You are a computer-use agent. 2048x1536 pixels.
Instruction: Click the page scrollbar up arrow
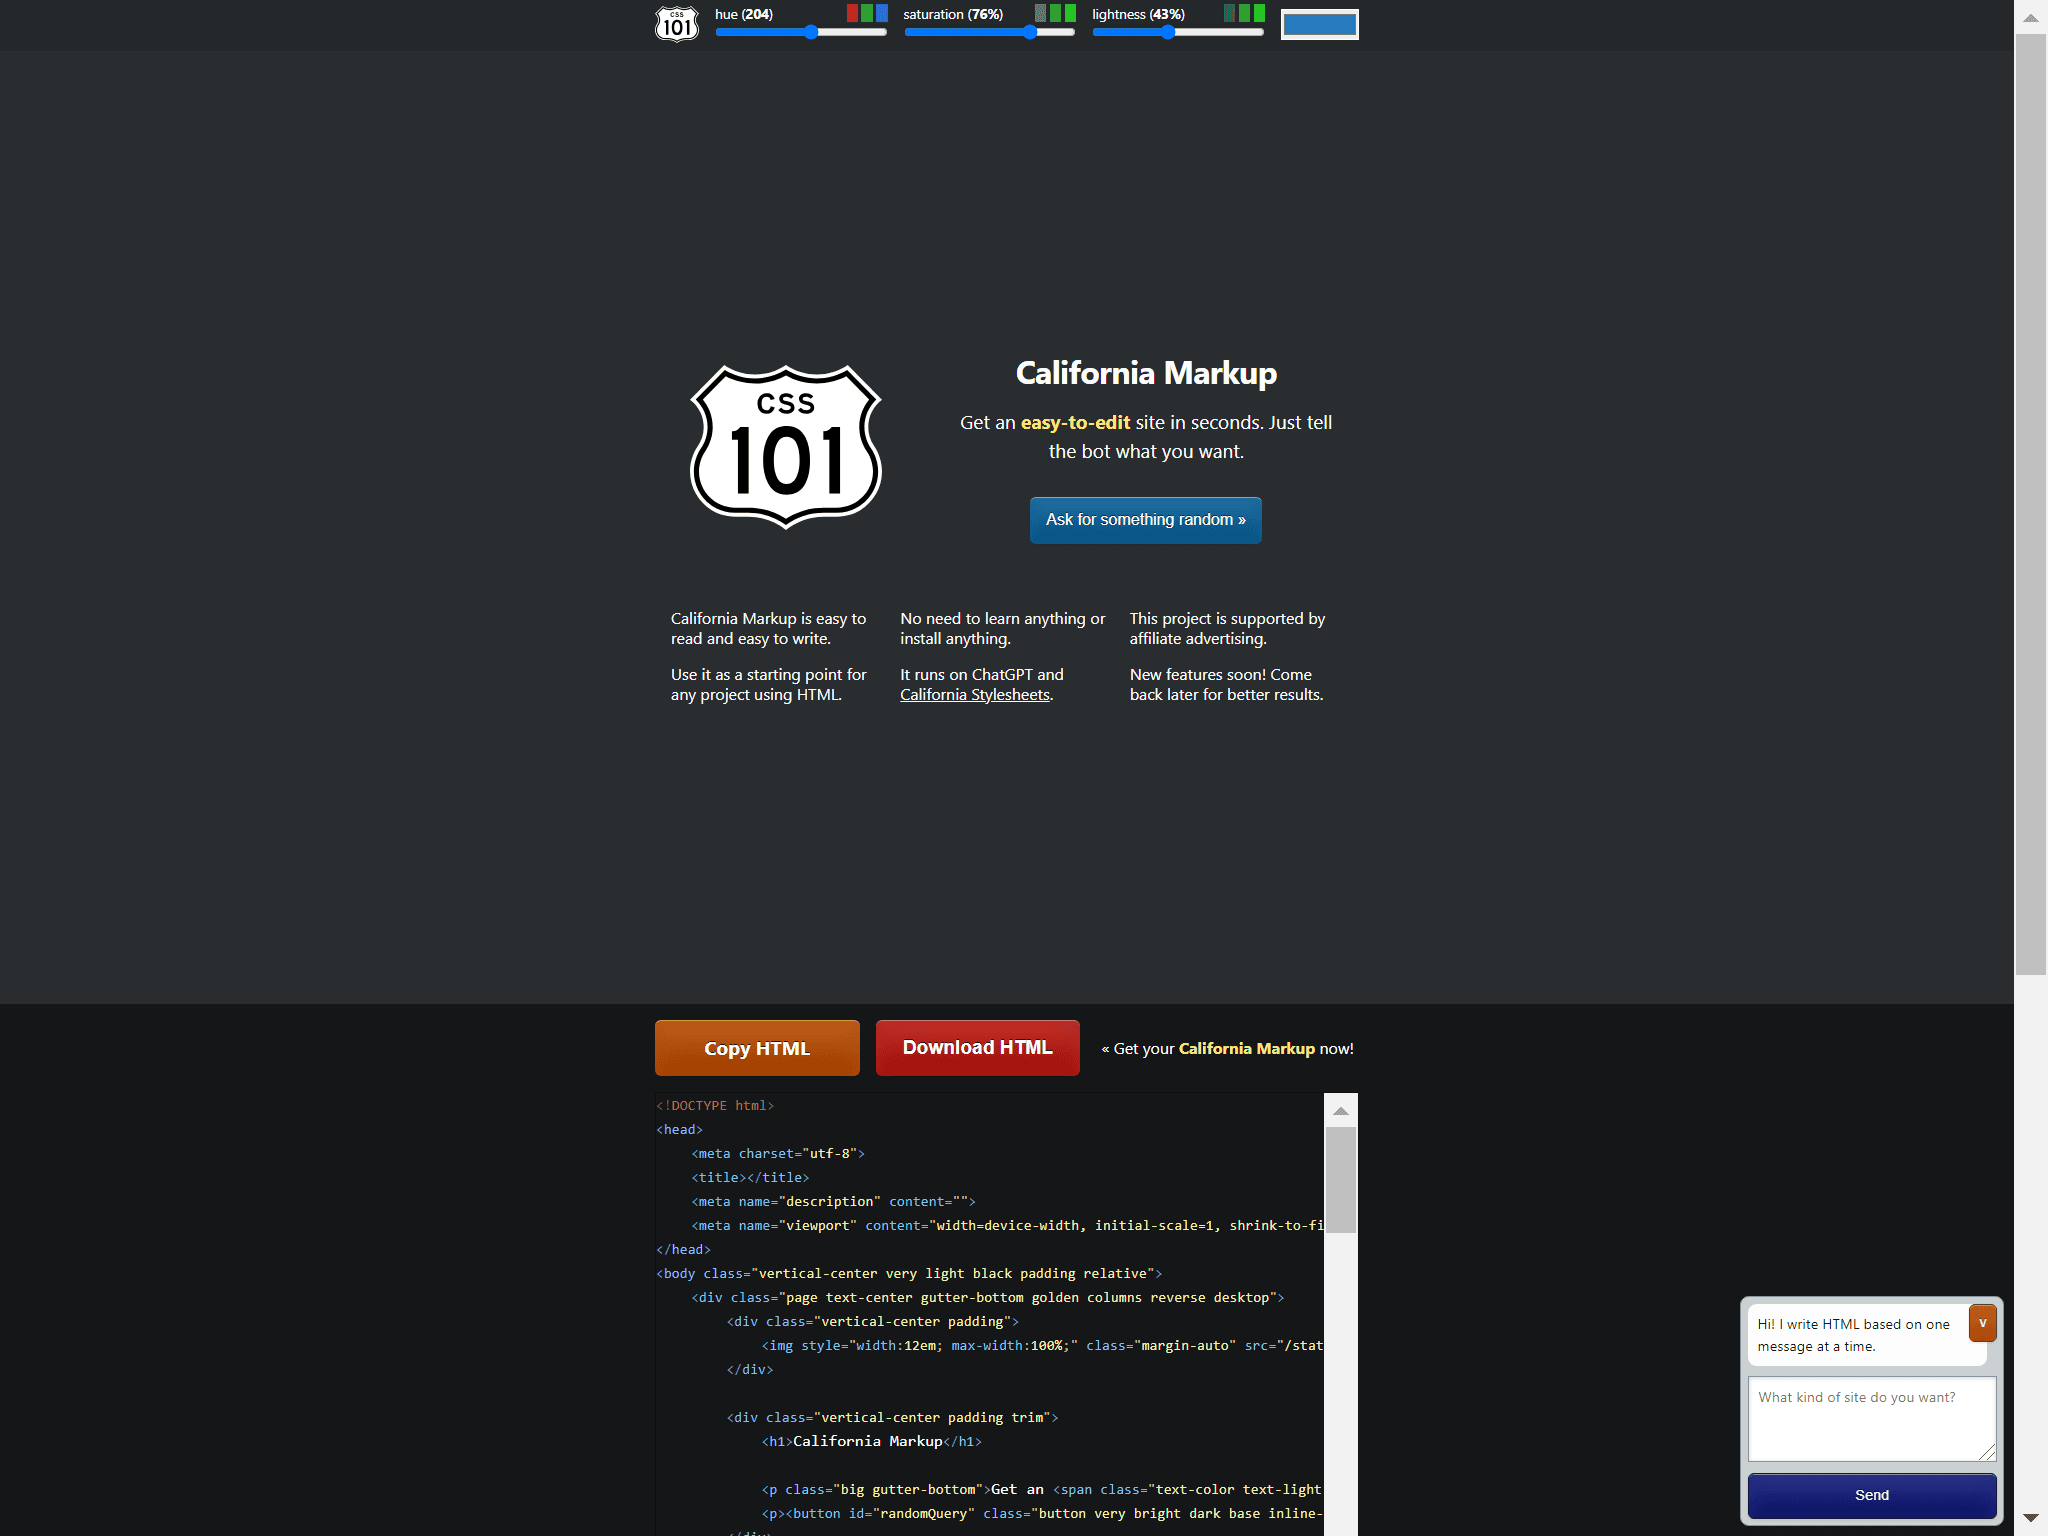(x=2031, y=17)
